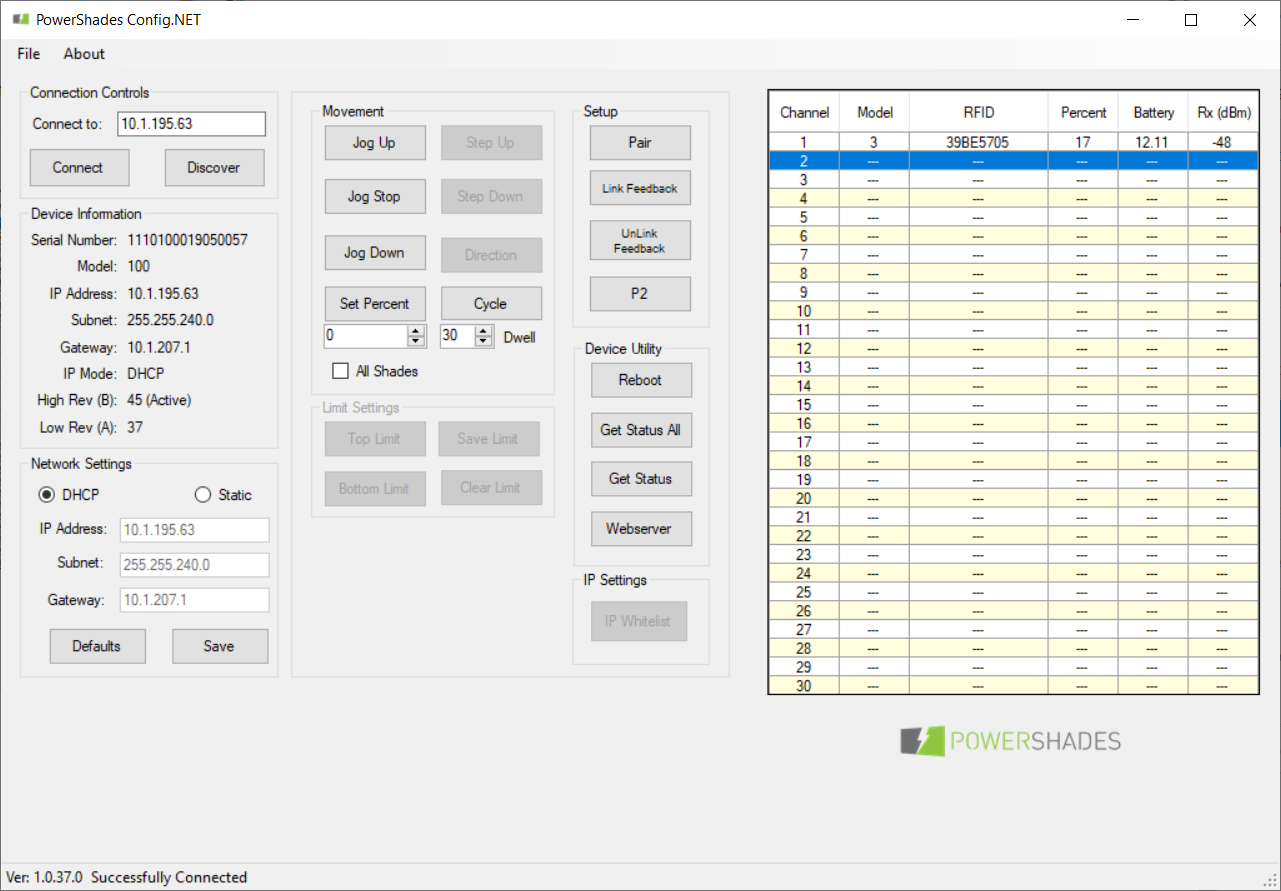1281x891 pixels.
Task: Click the Rx (dBm) column header
Action: coord(1223,112)
